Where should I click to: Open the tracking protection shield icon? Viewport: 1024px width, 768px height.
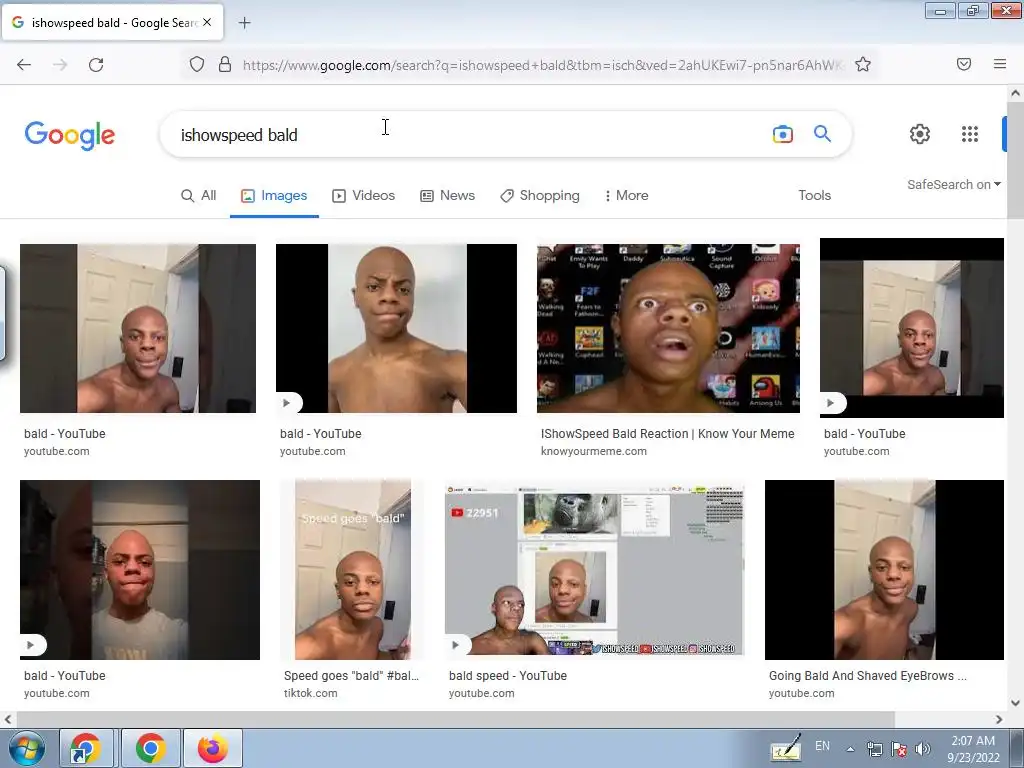(x=197, y=64)
